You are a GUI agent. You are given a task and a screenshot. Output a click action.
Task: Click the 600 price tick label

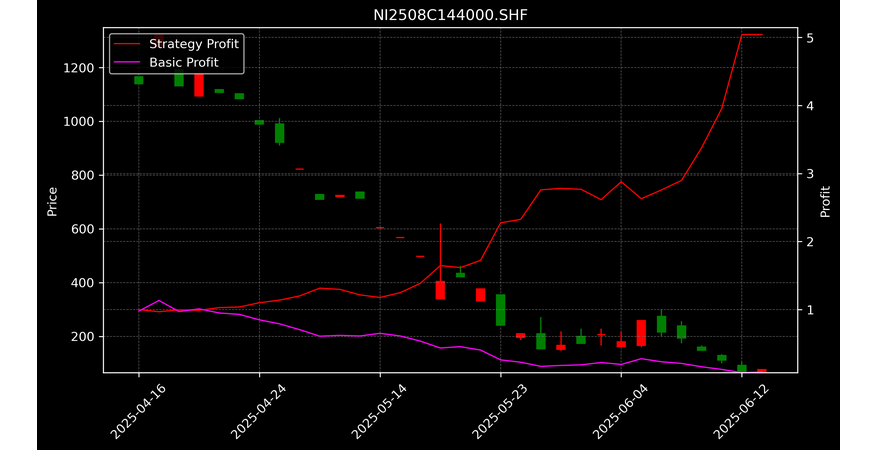pyautogui.click(x=85, y=229)
